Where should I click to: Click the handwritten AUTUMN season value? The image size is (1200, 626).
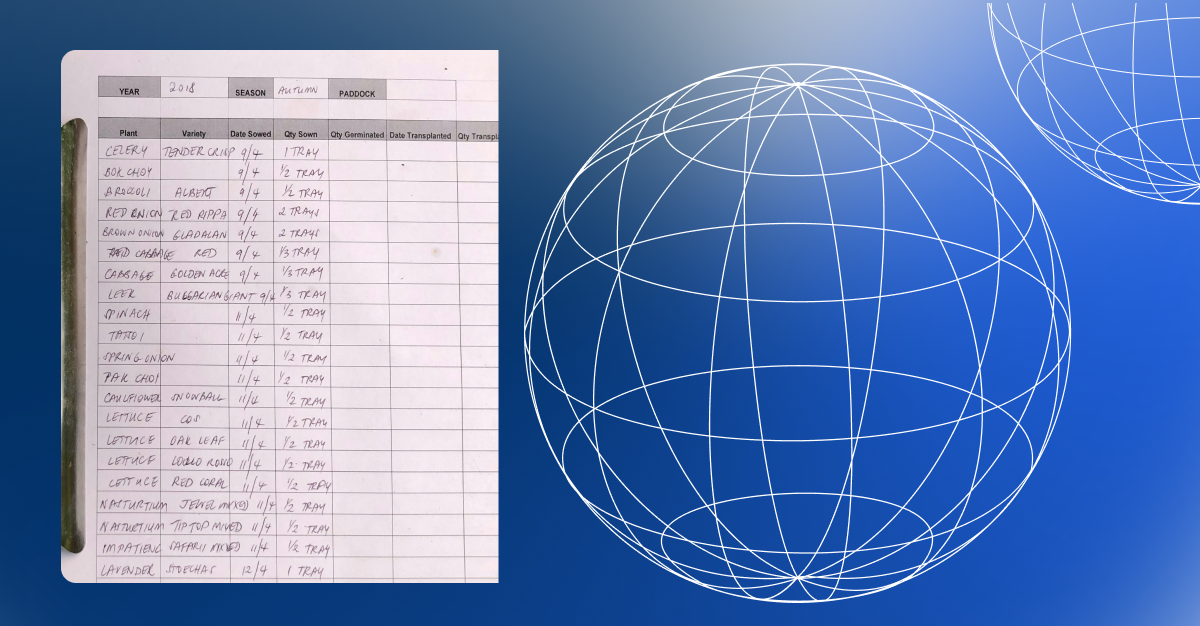[297, 89]
